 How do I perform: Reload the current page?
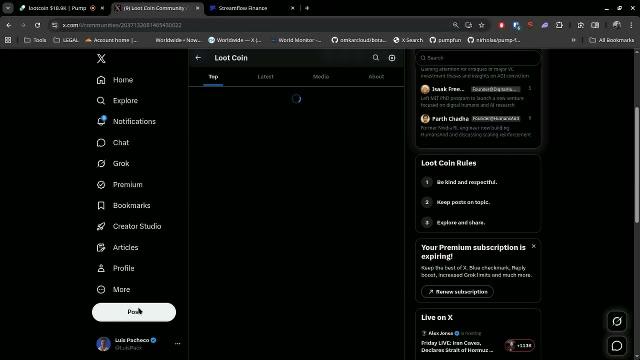38,25
